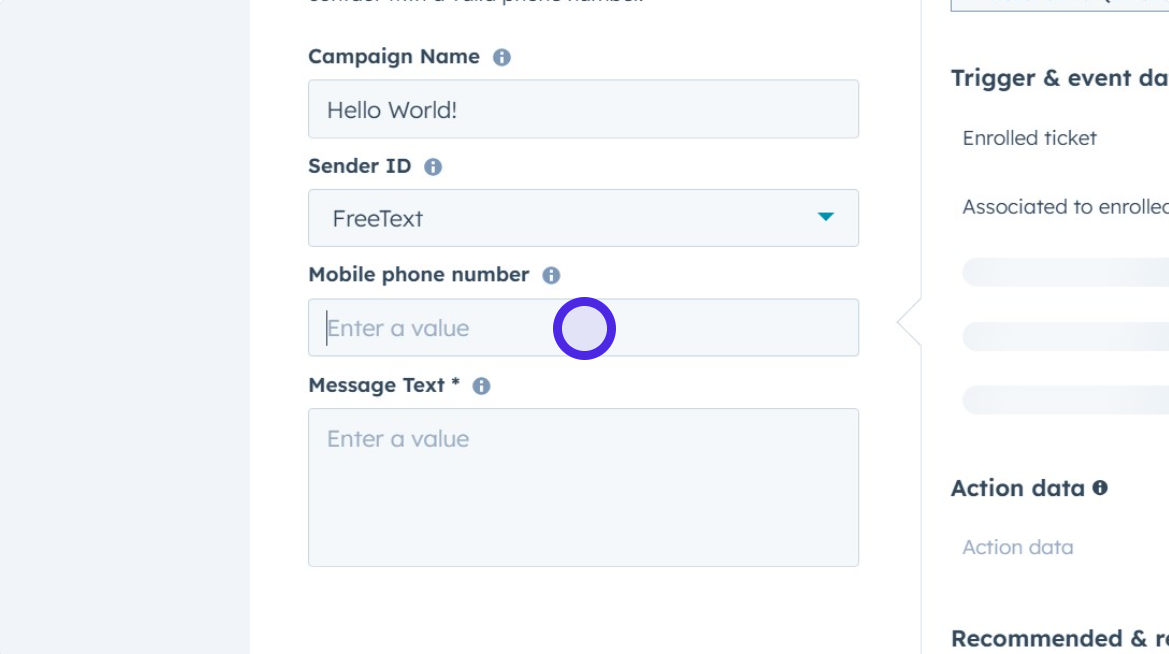Viewport: 1169px width, 654px height.
Task: Click the Message Text info icon
Action: coord(482,386)
